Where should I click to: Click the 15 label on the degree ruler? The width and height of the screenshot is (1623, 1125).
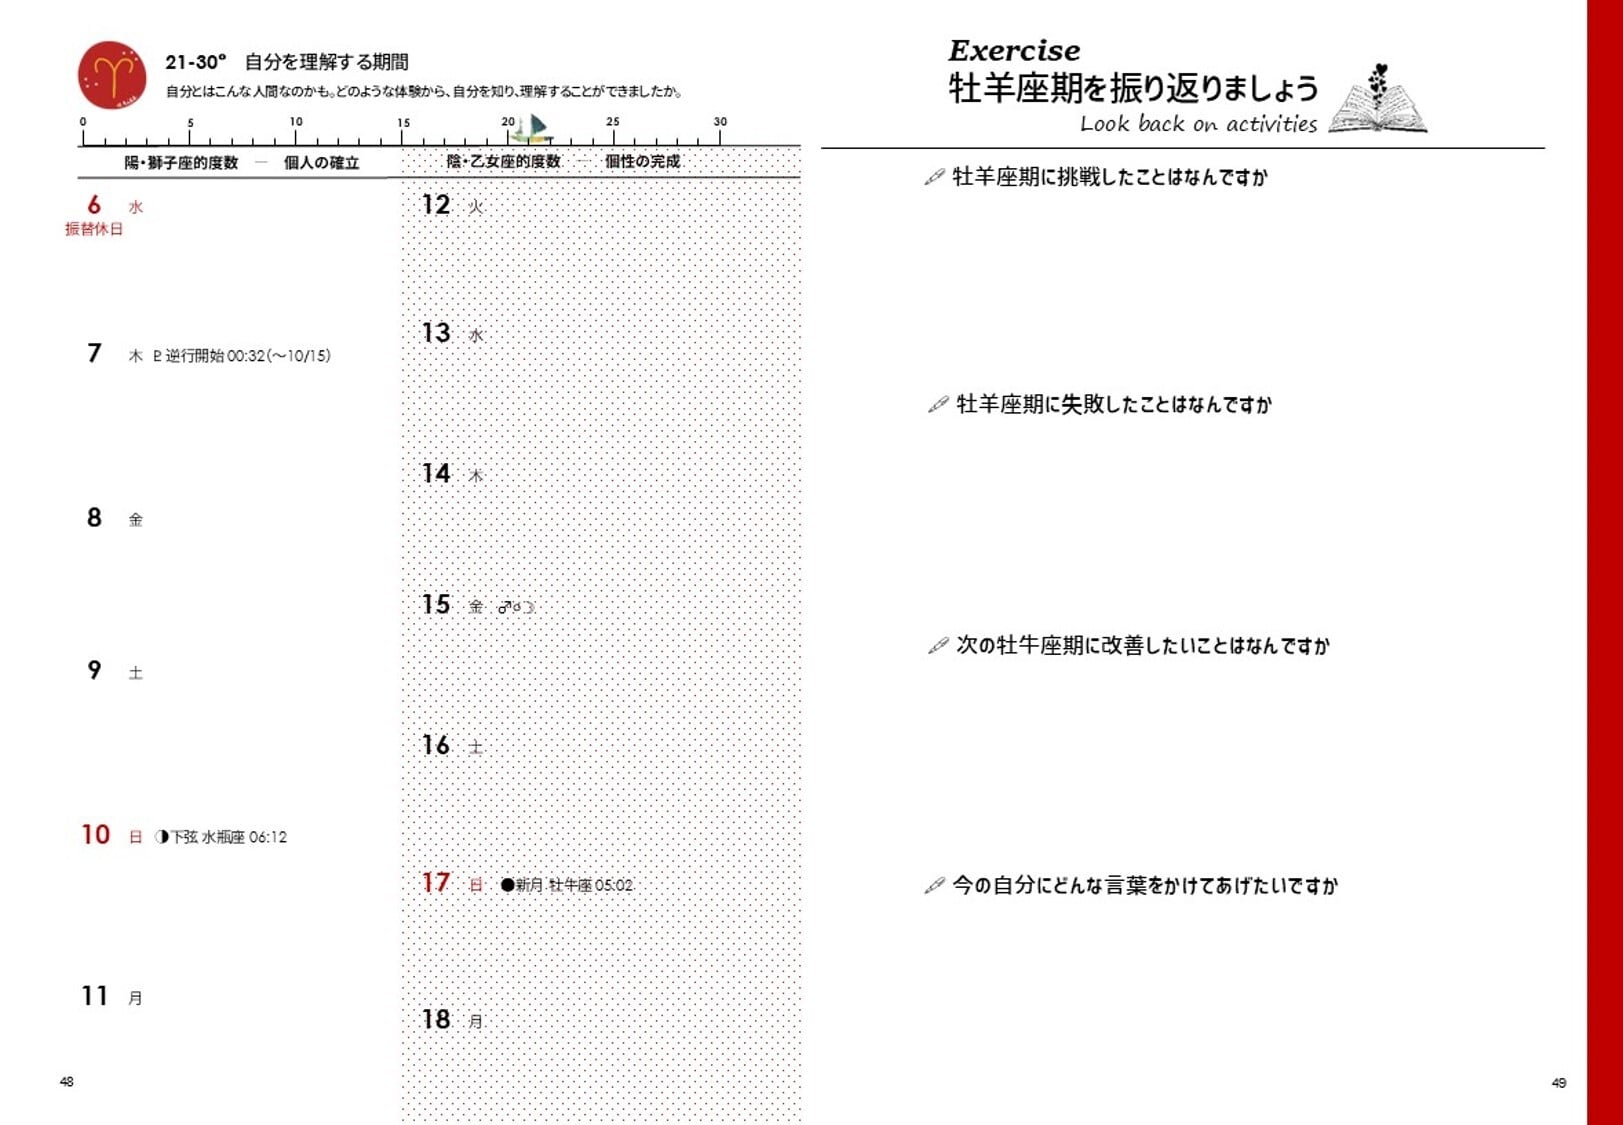tap(403, 122)
